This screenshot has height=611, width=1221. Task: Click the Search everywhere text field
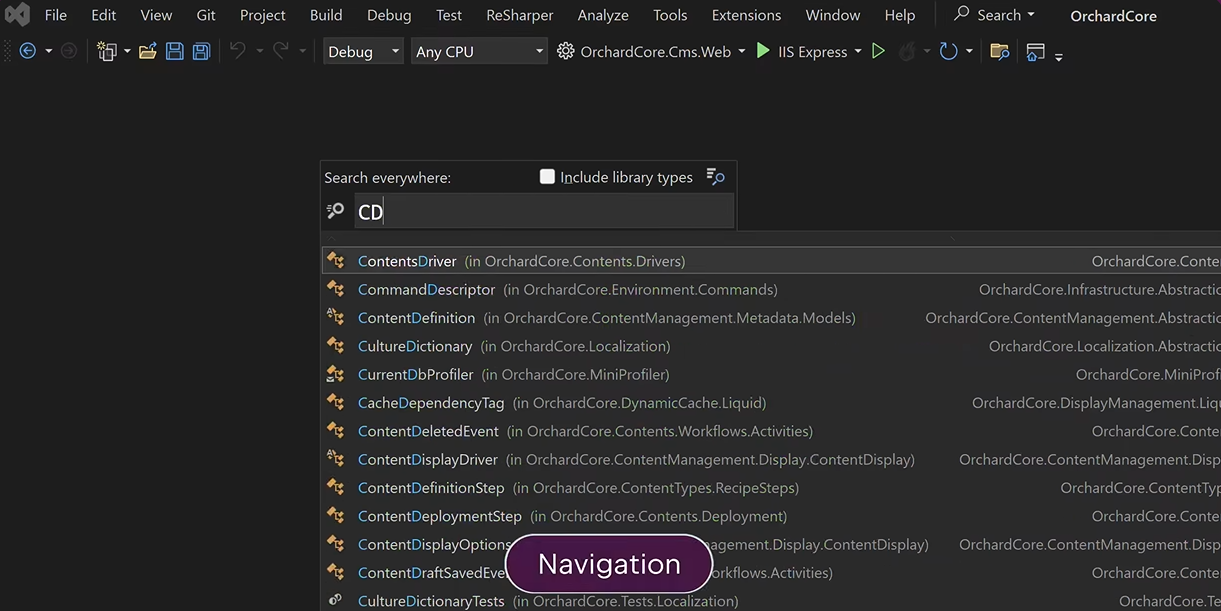point(544,211)
